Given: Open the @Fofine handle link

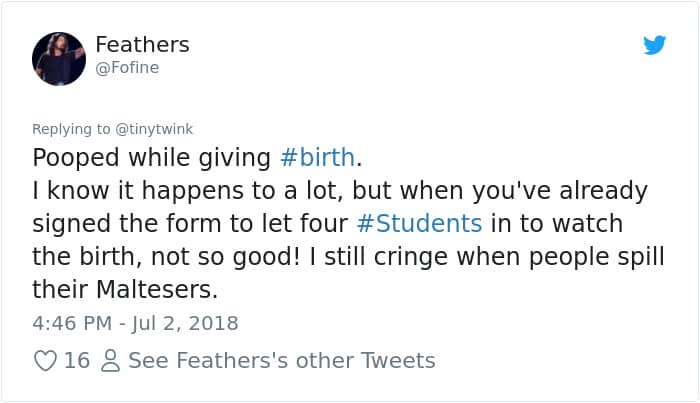Looking at the screenshot, I should 127,67.
